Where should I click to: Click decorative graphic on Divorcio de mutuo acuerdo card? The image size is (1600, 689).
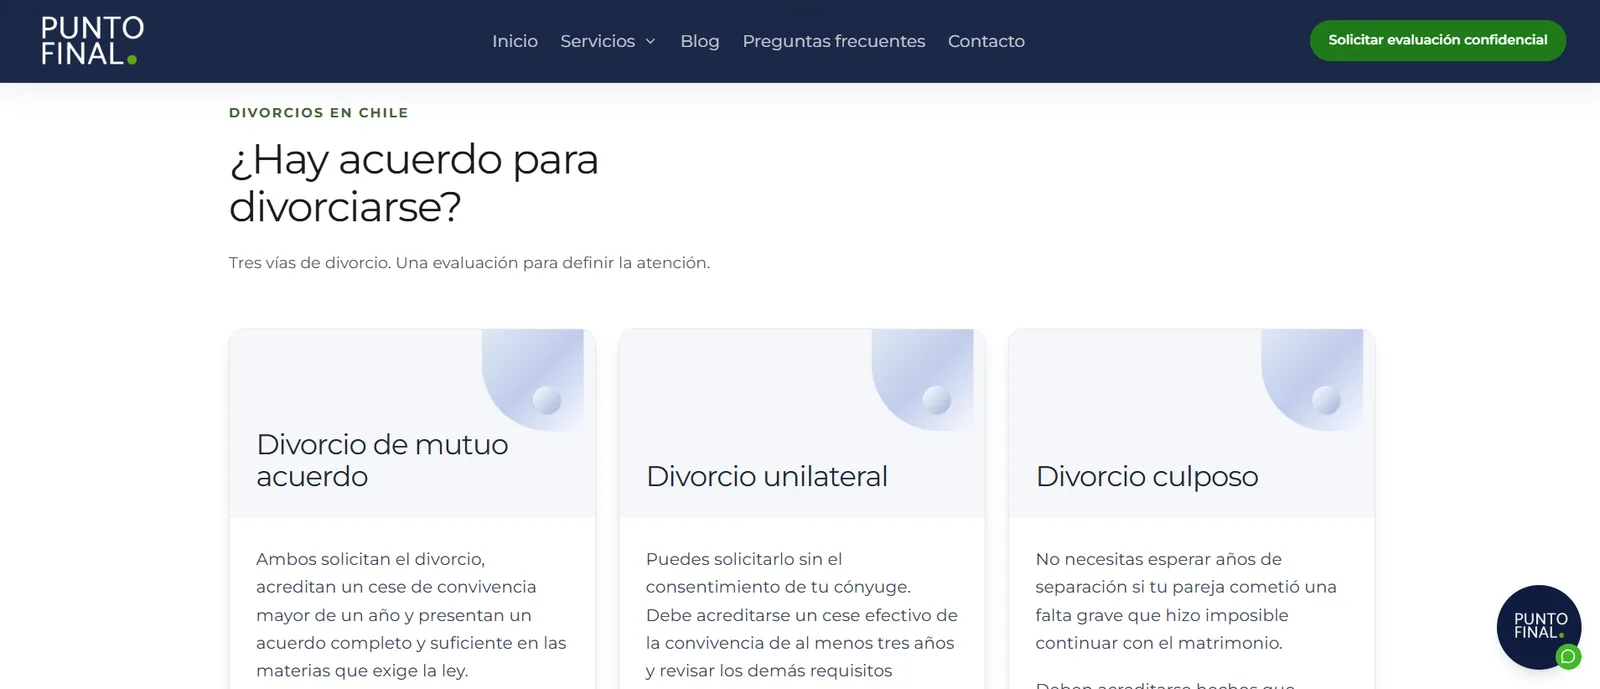(x=533, y=380)
